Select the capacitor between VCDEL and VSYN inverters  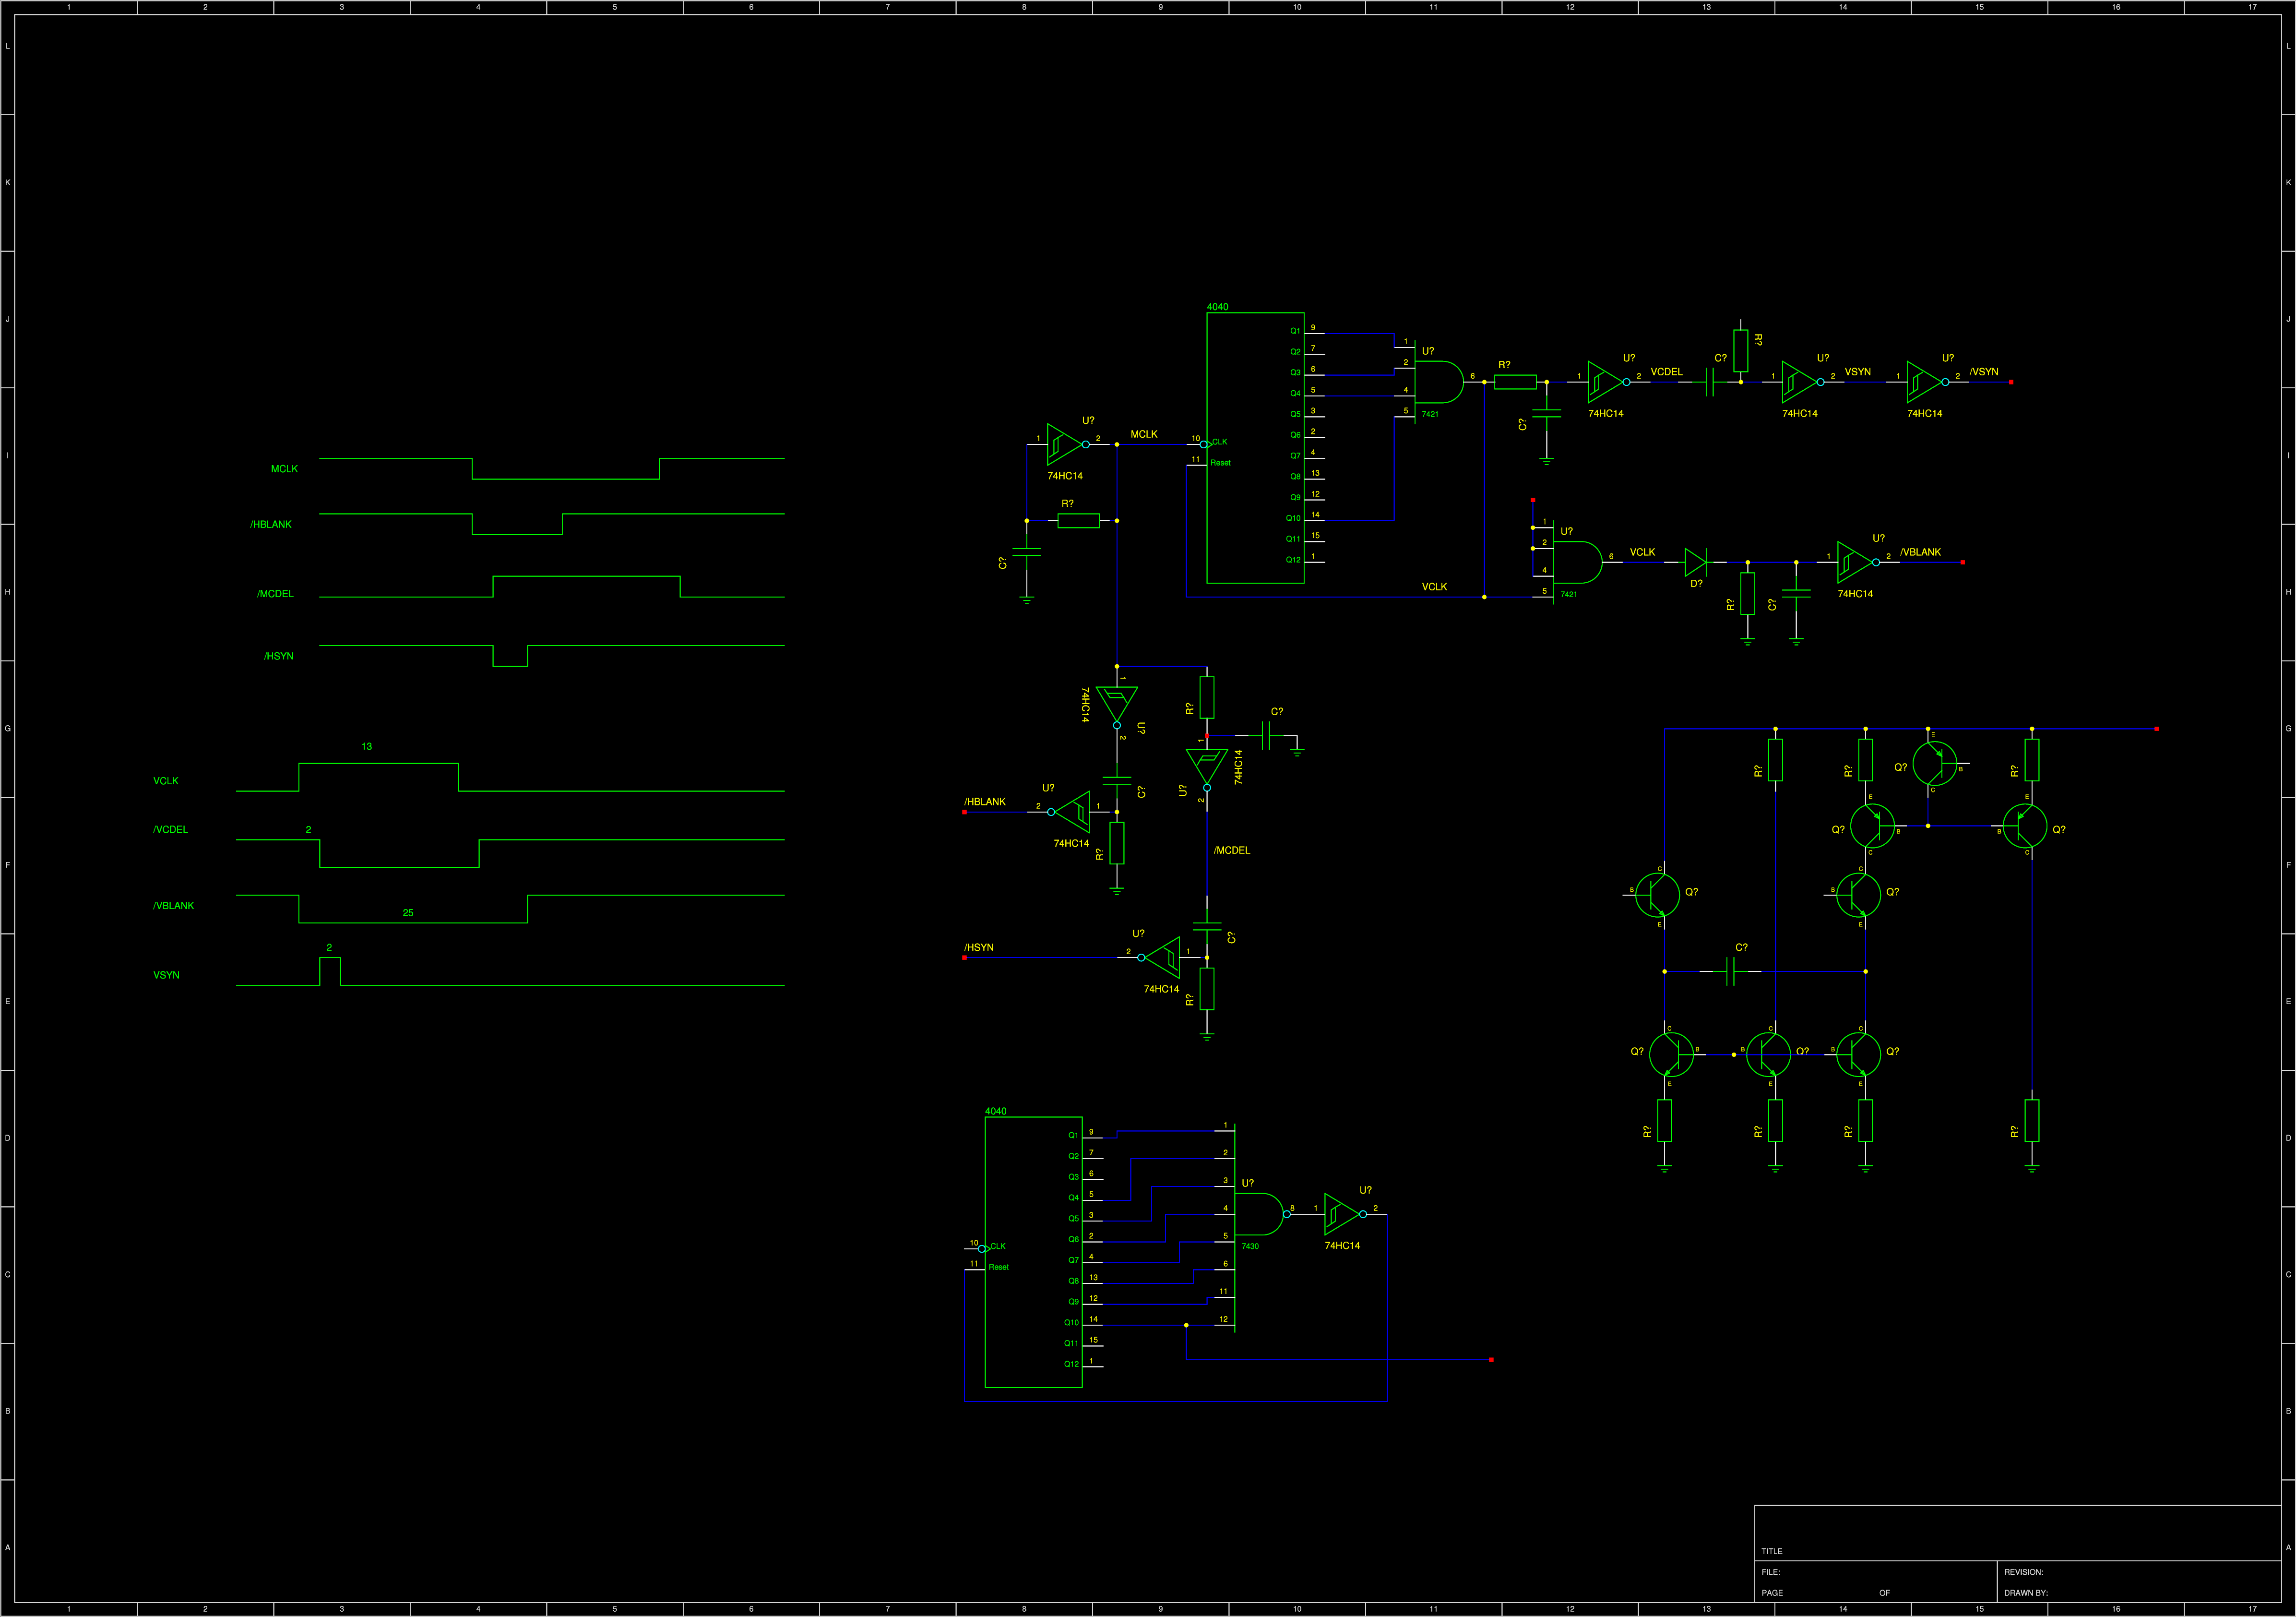(x=1710, y=381)
